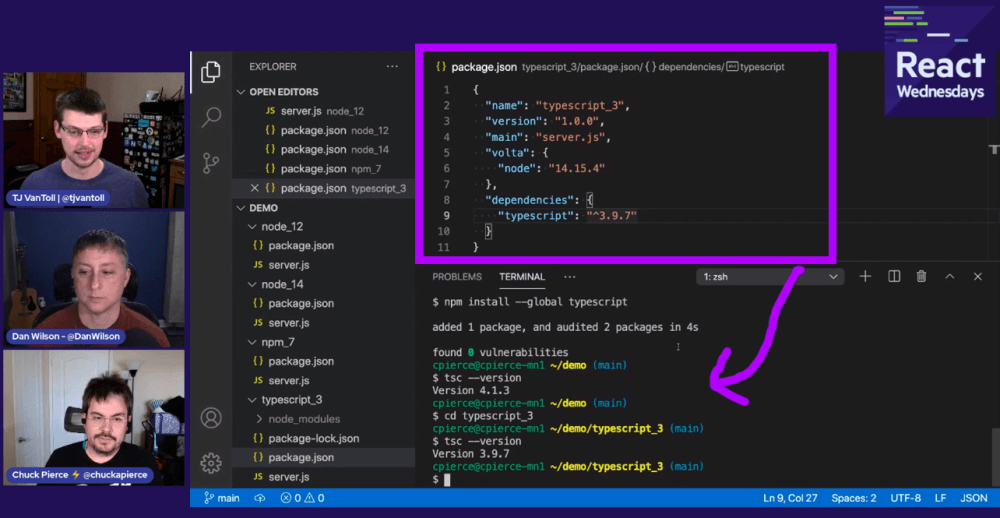
Task: Click the Dan Wilson video thumbnail
Action: tap(94, 279)
